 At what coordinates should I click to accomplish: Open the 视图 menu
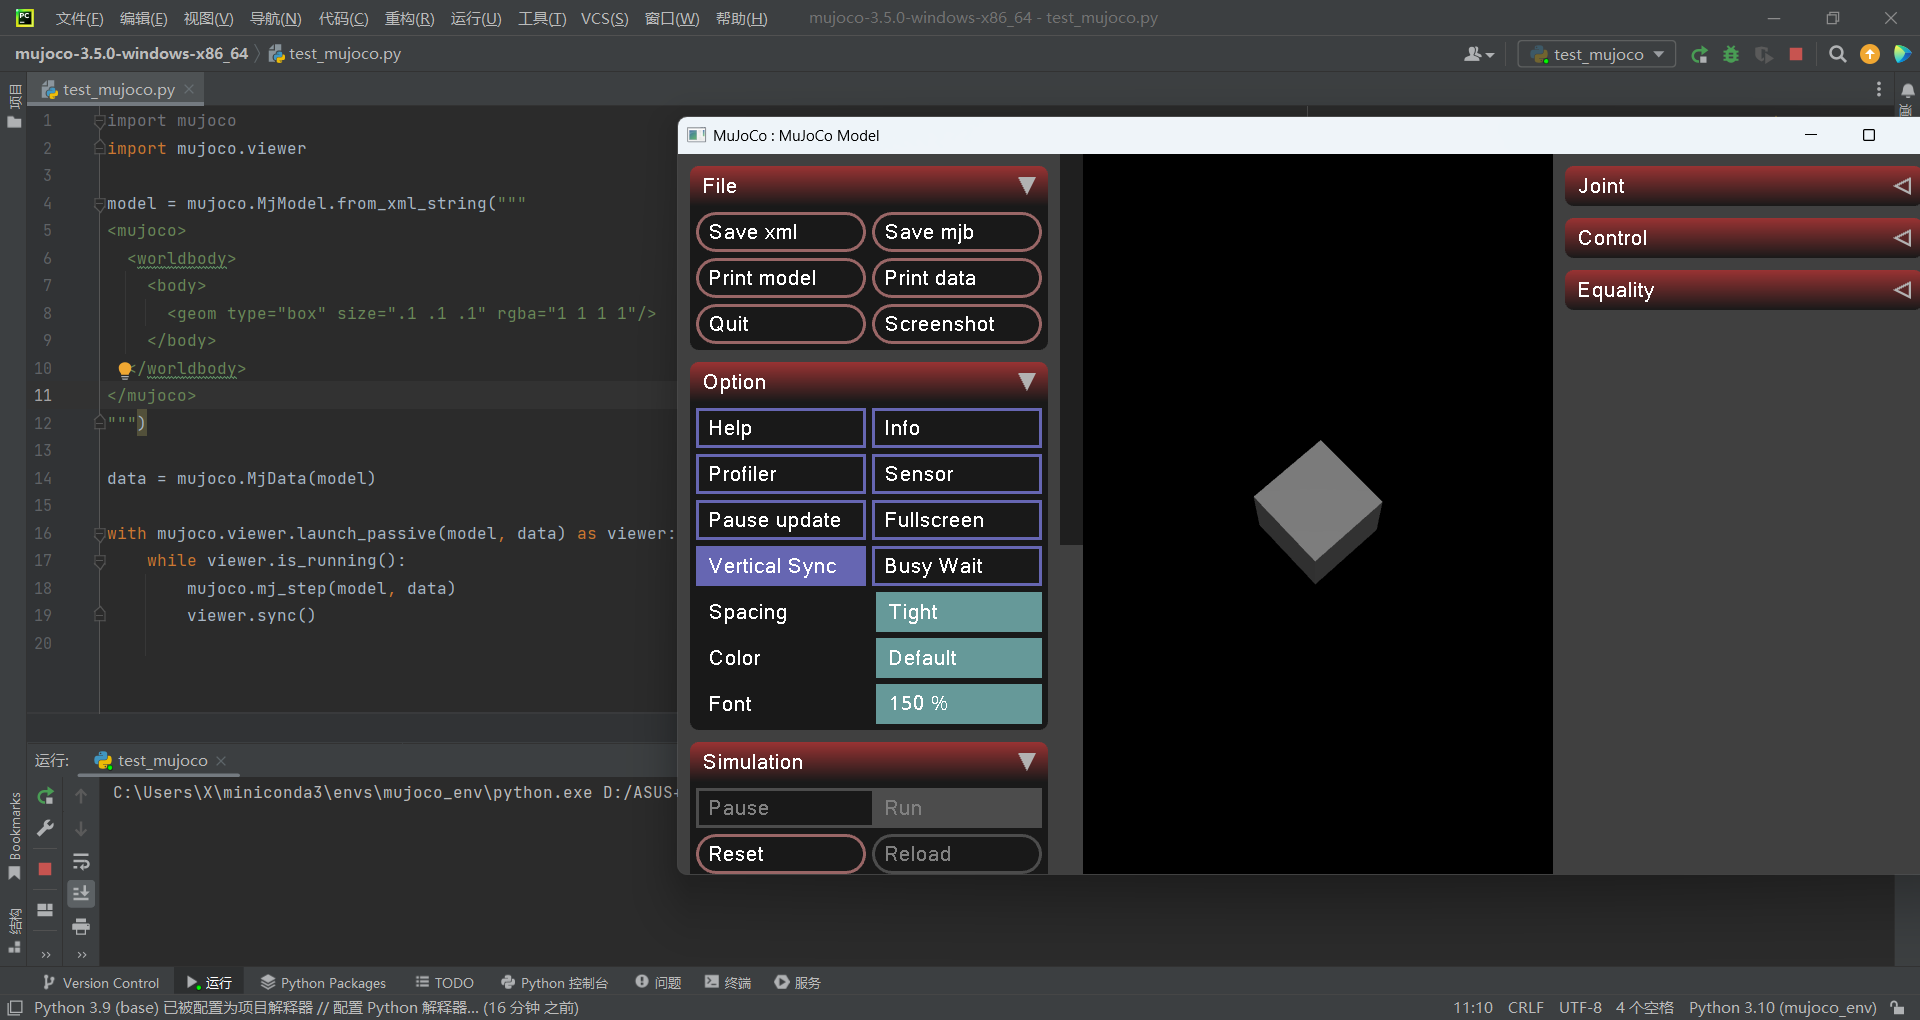click(208, 18)
